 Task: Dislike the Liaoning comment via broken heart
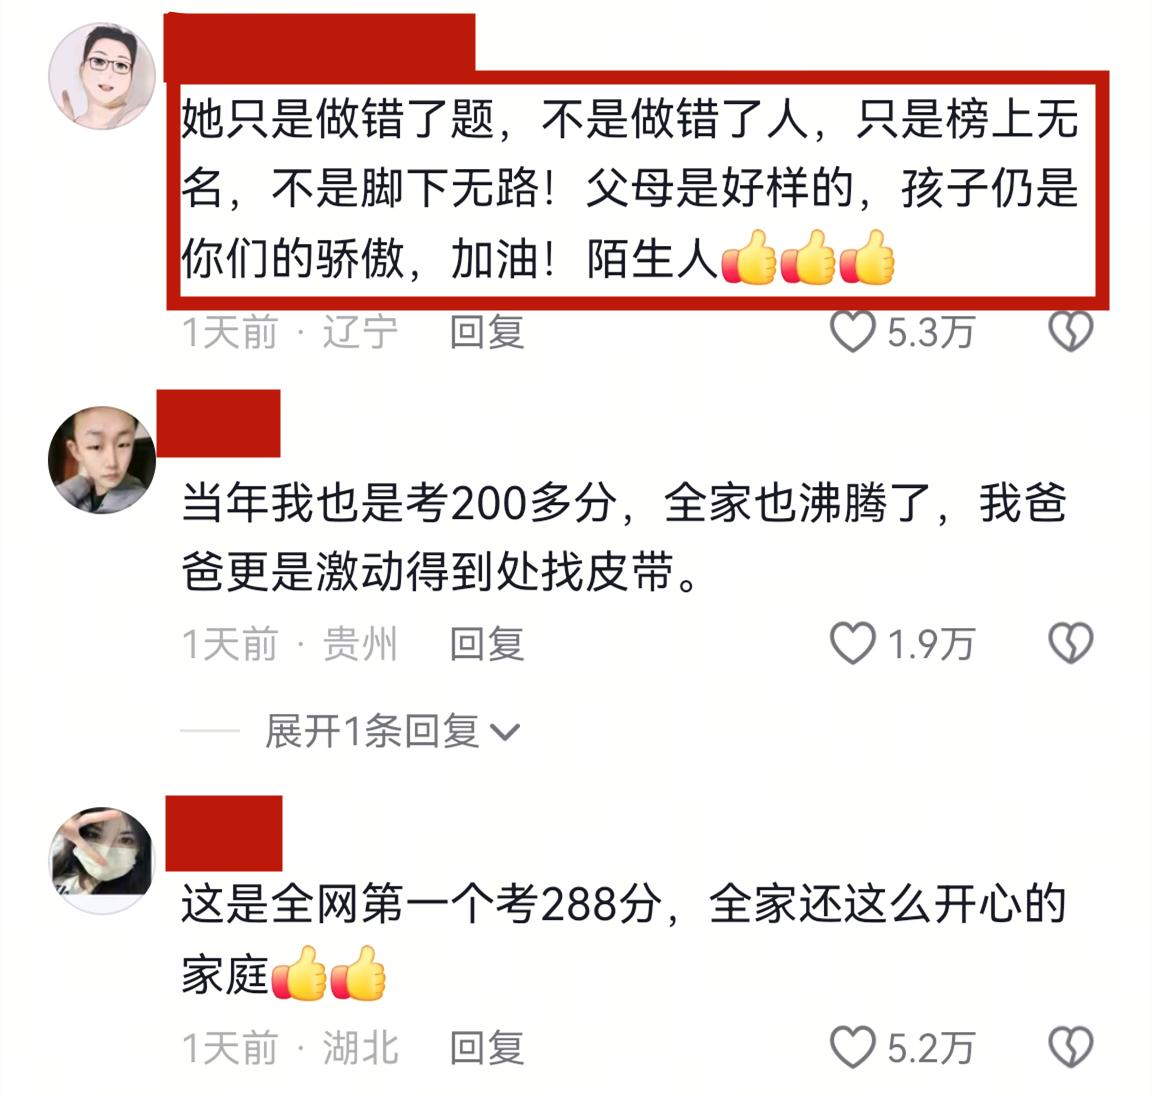point(1070,331)
